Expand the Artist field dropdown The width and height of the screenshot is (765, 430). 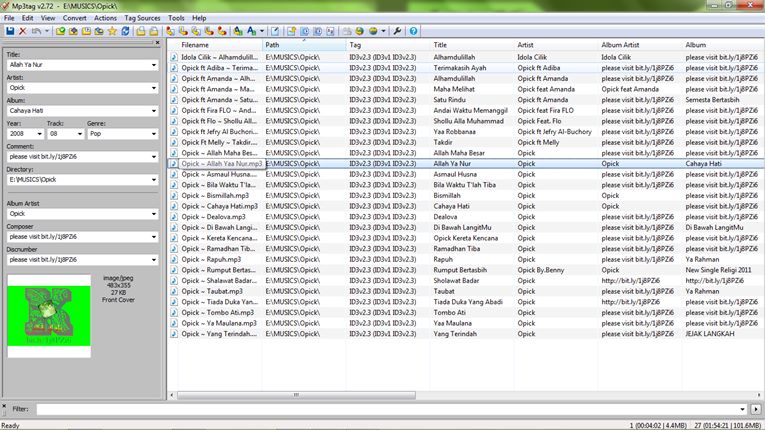point(154,88)
